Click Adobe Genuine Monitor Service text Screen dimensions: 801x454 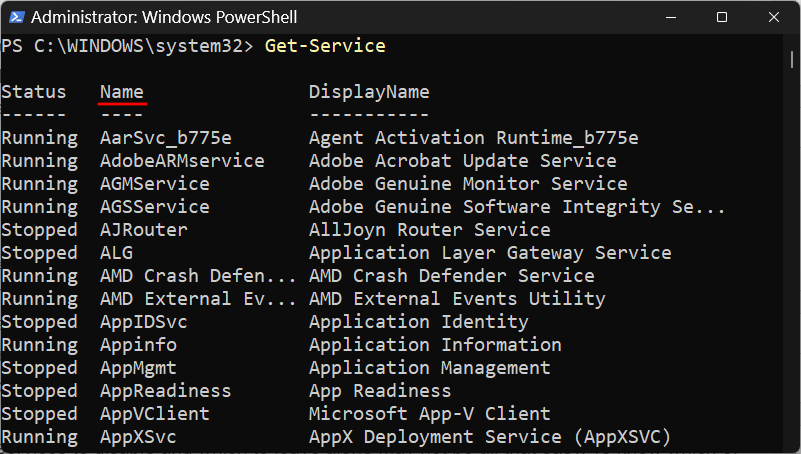click(x=467, y=184)
